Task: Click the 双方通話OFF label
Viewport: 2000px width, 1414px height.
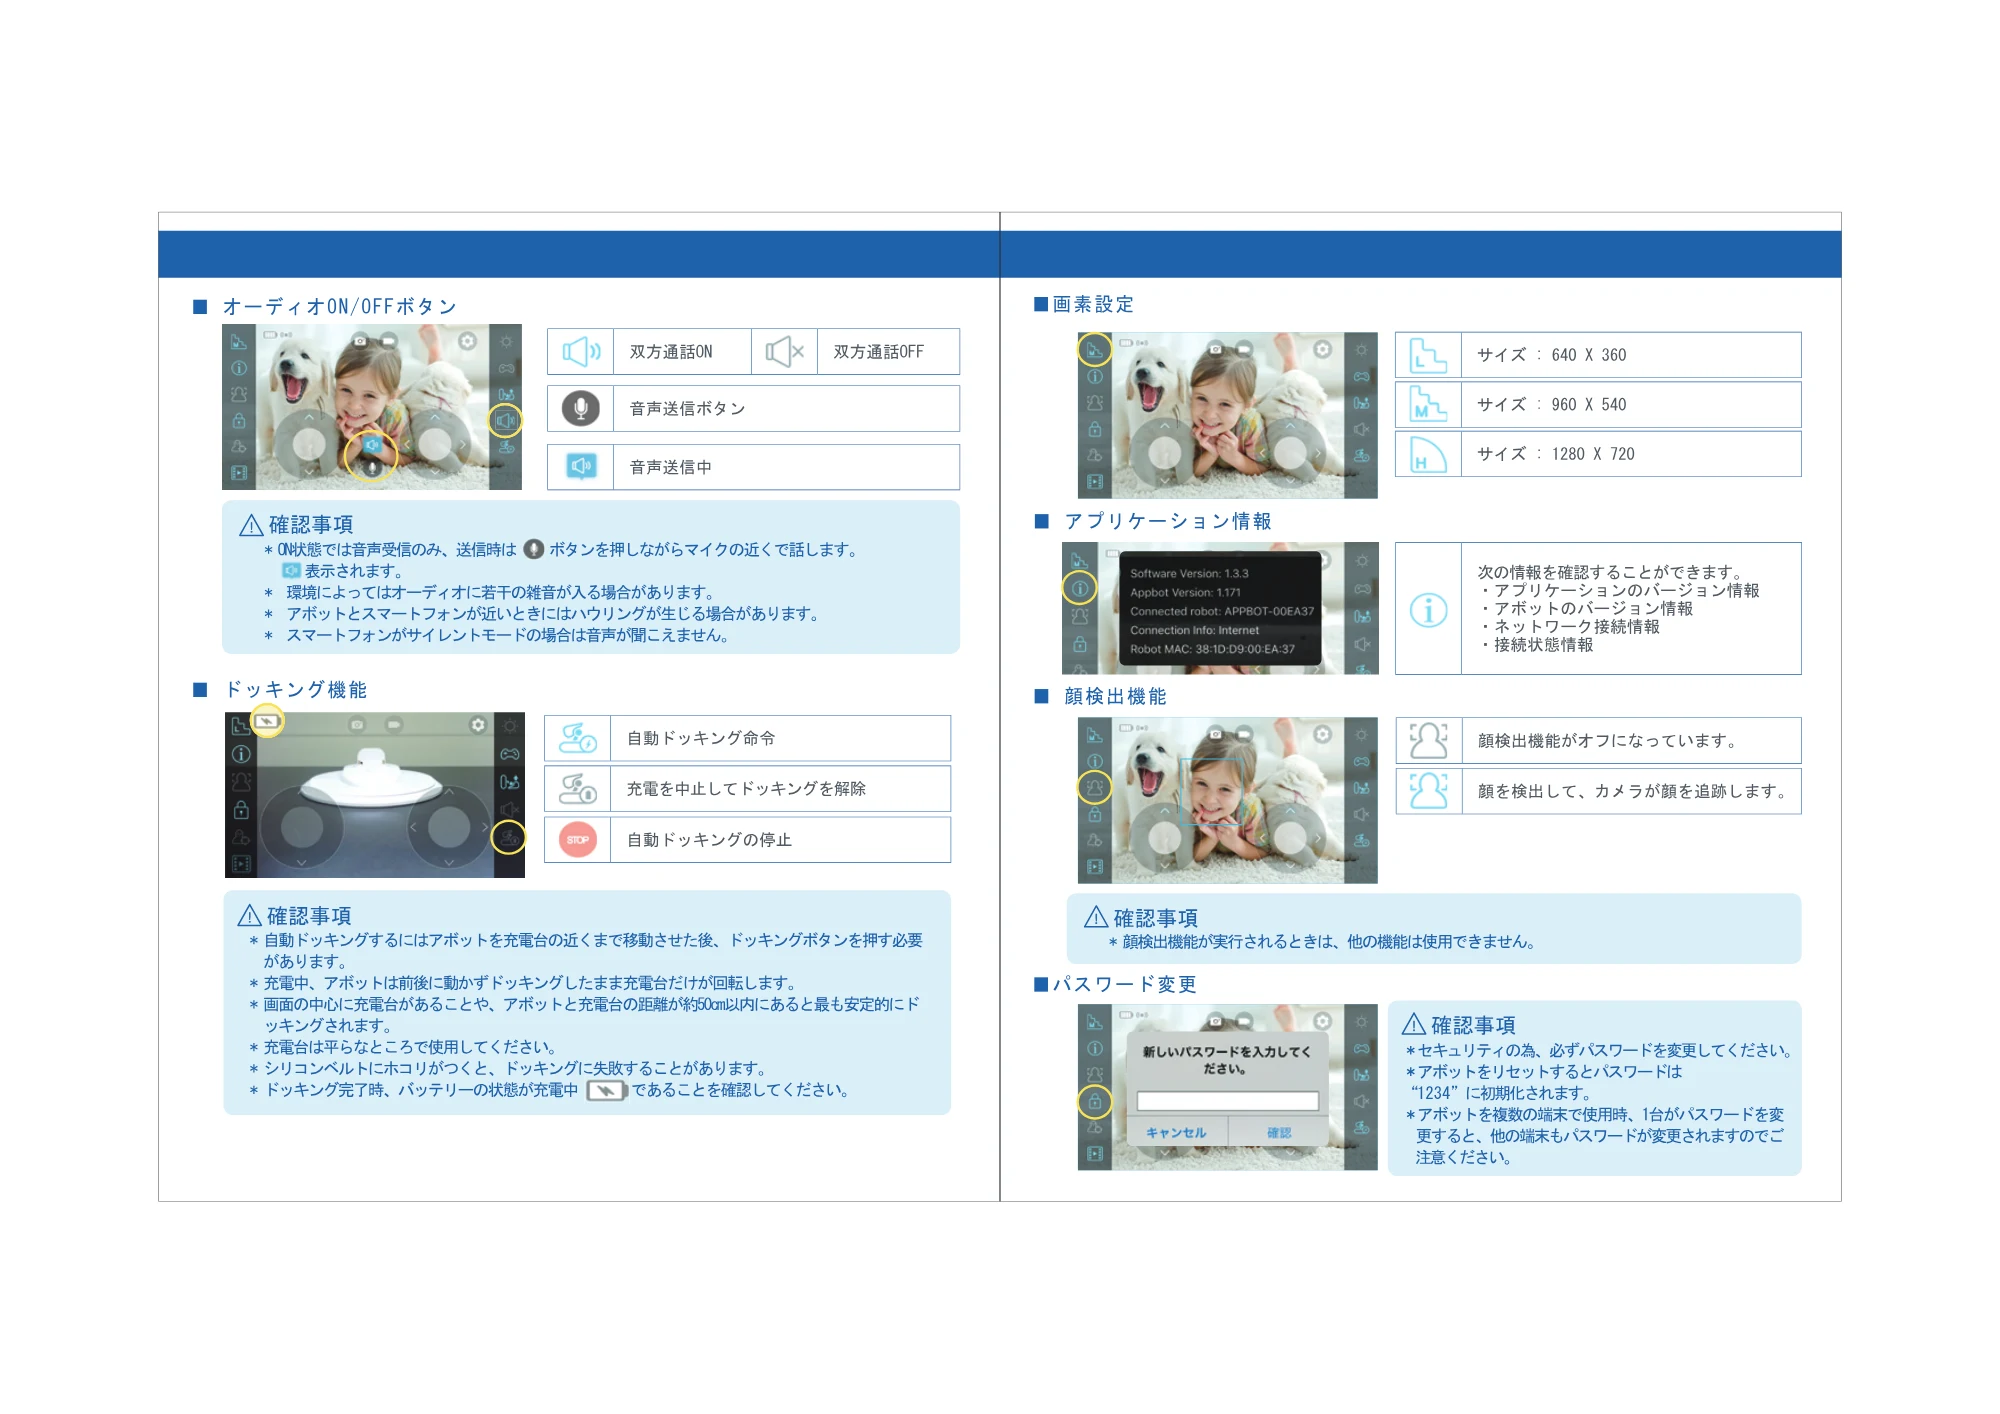Action: [878, 352]
